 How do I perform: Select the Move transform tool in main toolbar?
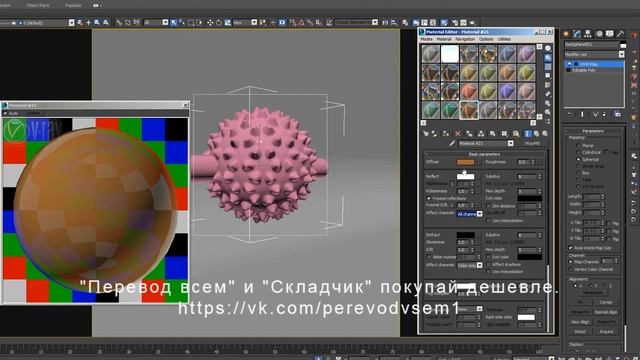(x=210, y=22)
